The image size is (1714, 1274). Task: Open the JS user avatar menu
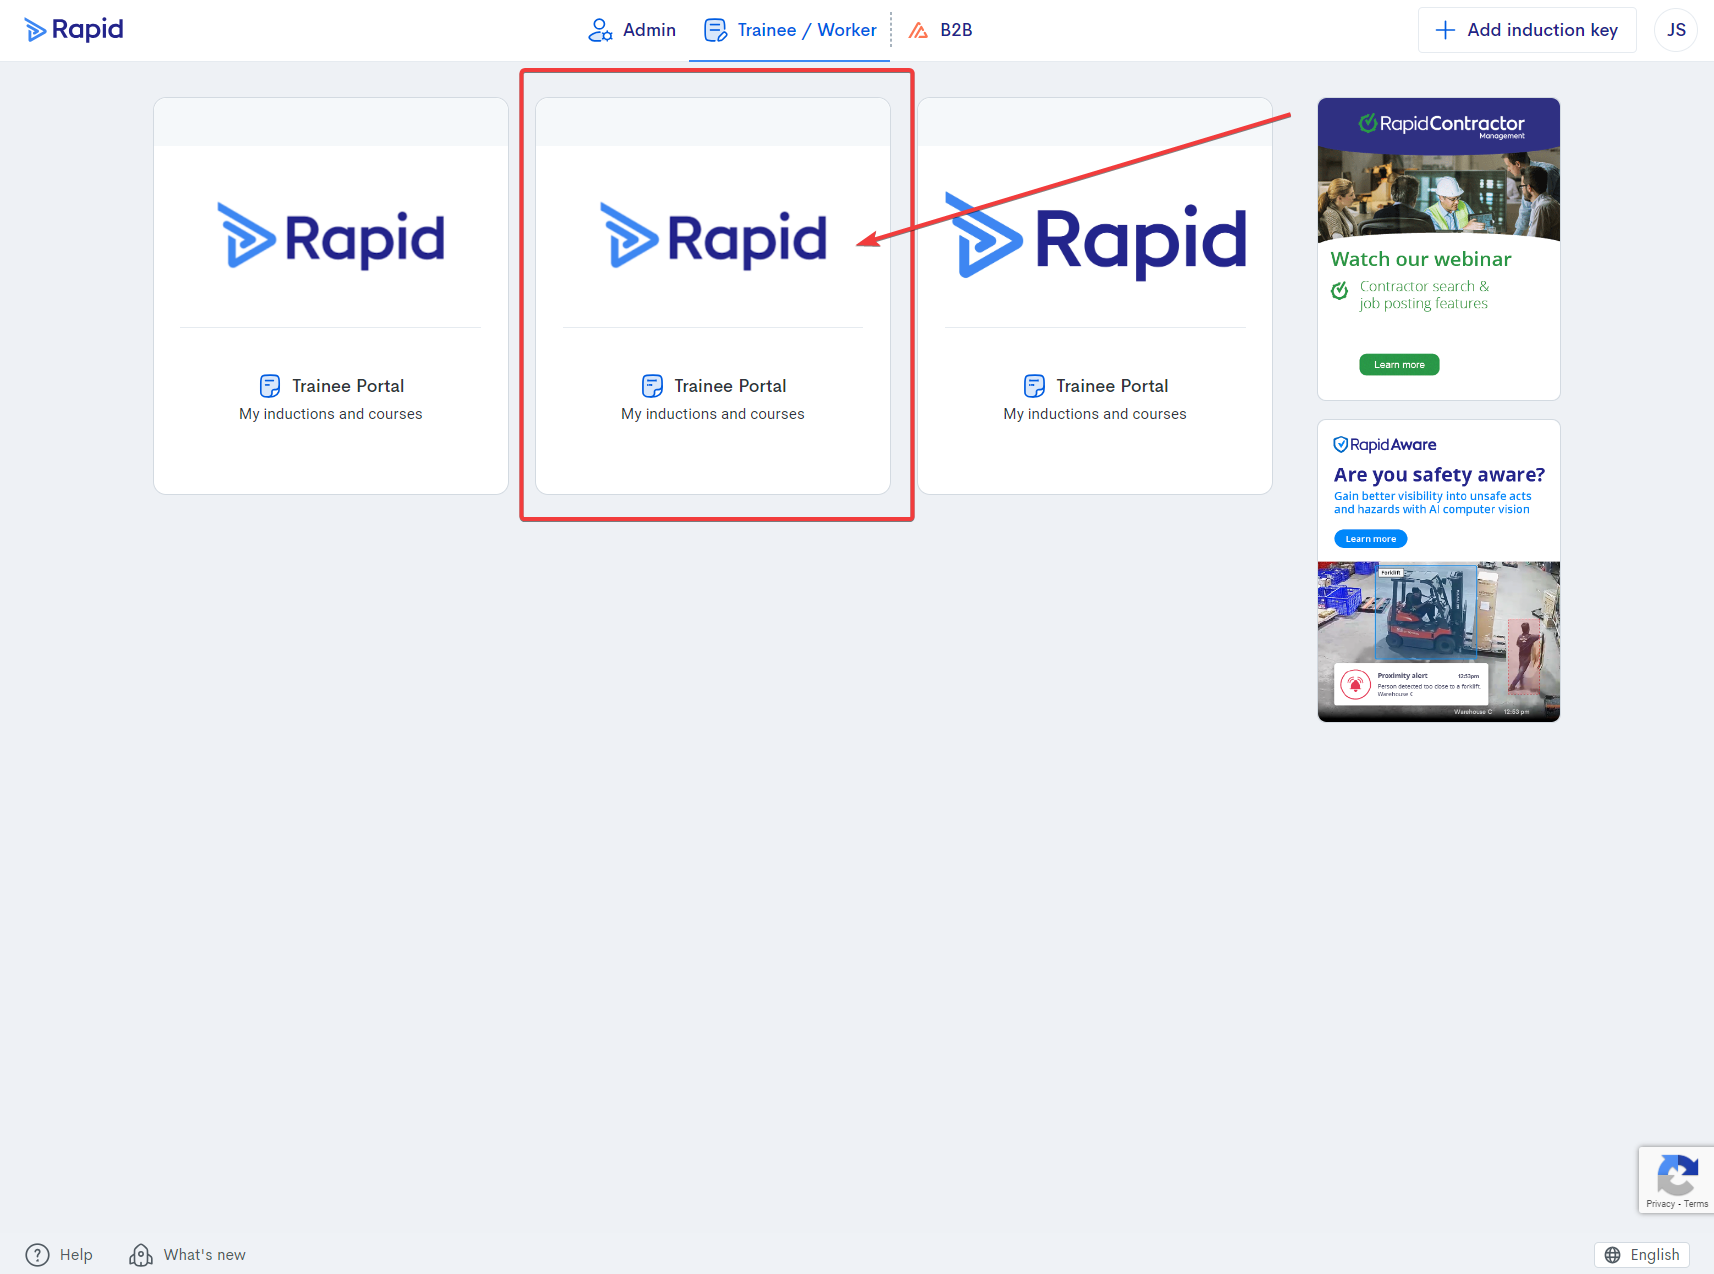(x=1676, y=30)
